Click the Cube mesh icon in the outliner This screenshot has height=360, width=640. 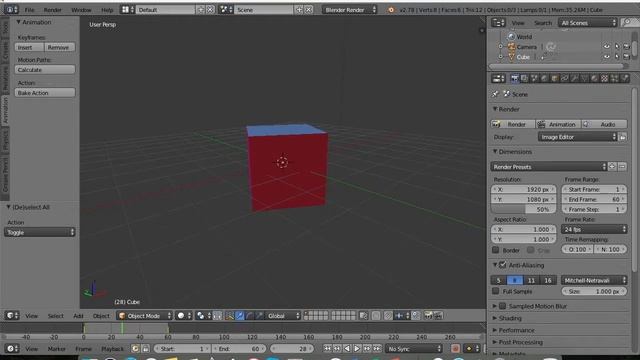click(511, 57)
